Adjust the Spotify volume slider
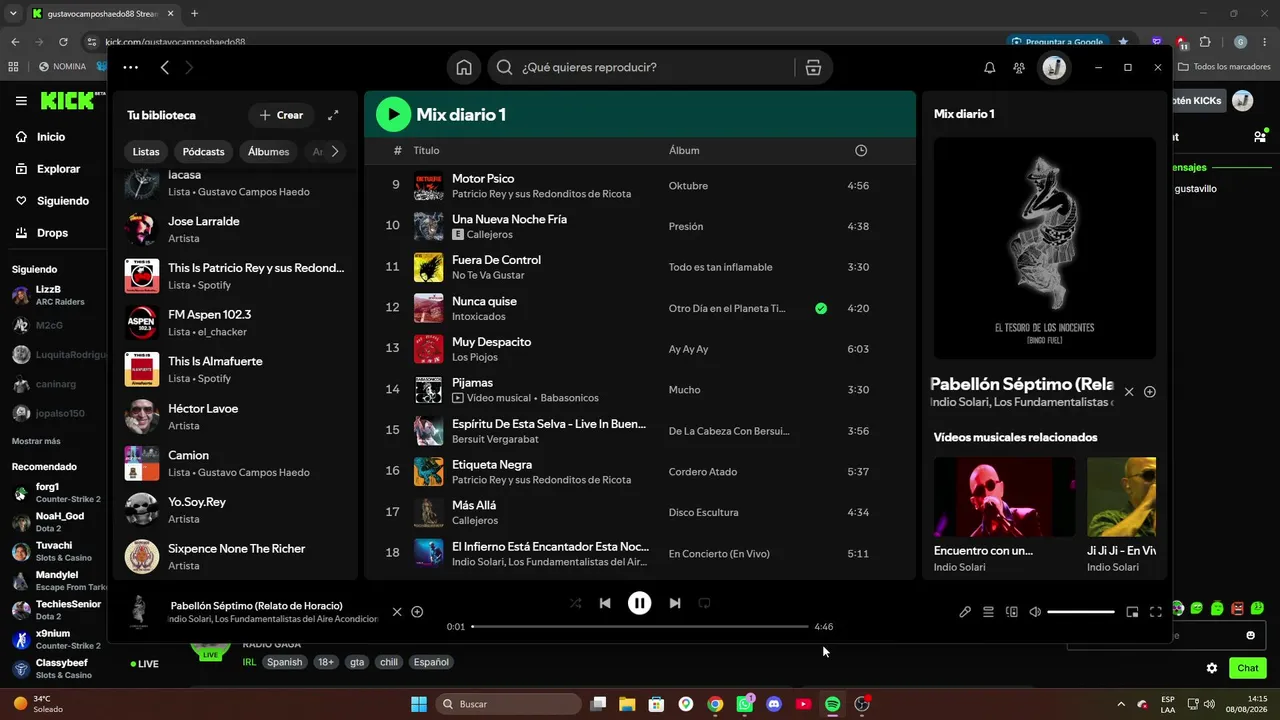Screen dimensions: 1280x720 (1081, 612)
